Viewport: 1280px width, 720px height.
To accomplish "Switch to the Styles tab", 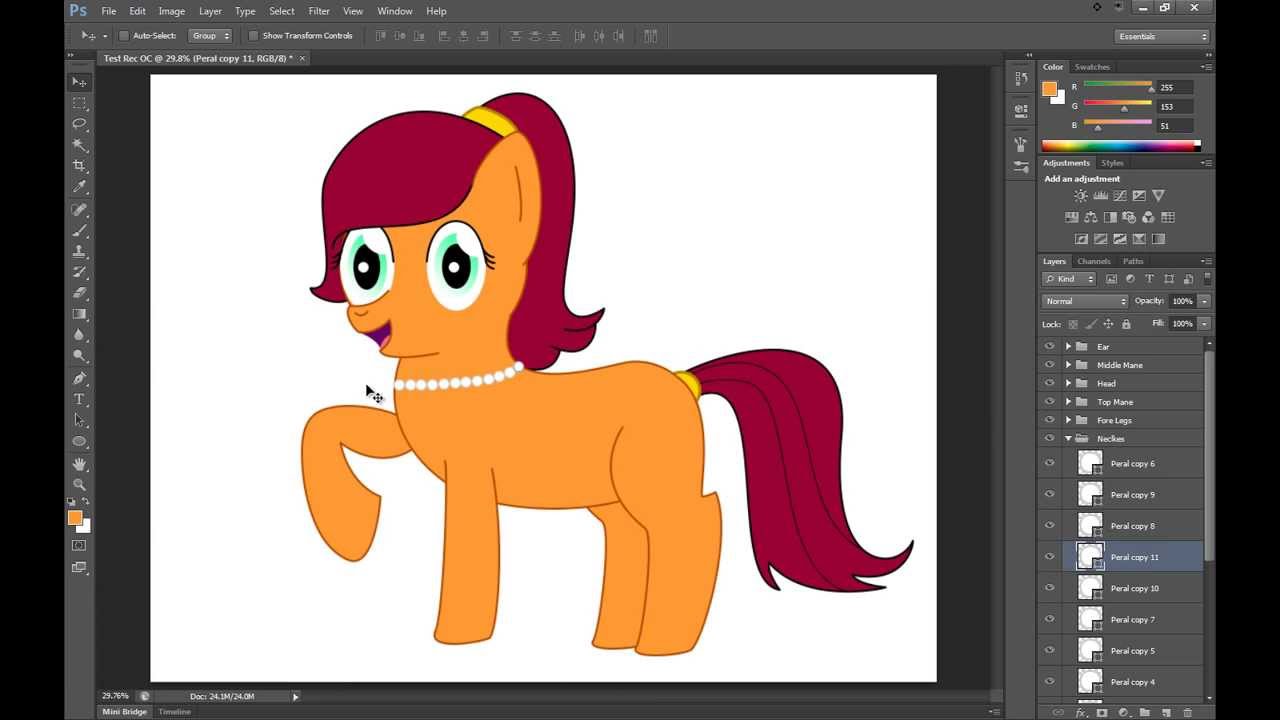I will click(x=1112, y=163).
